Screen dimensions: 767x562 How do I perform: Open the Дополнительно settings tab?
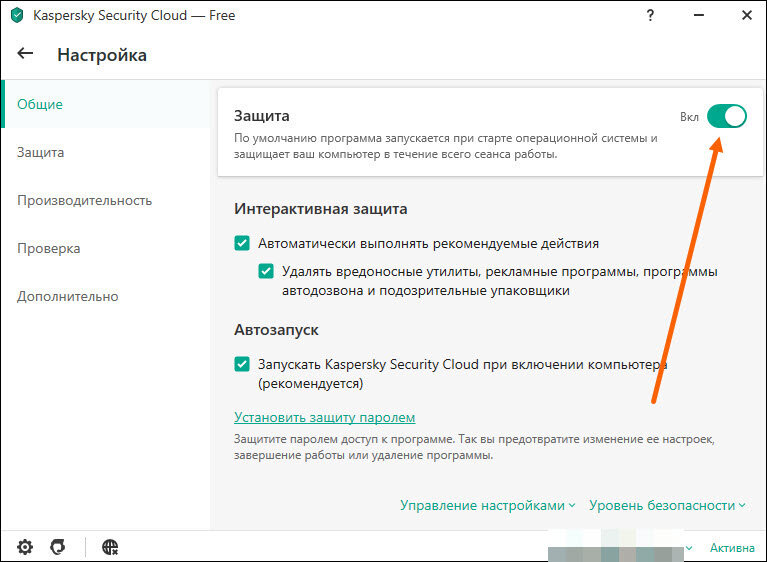click(106, 296)
